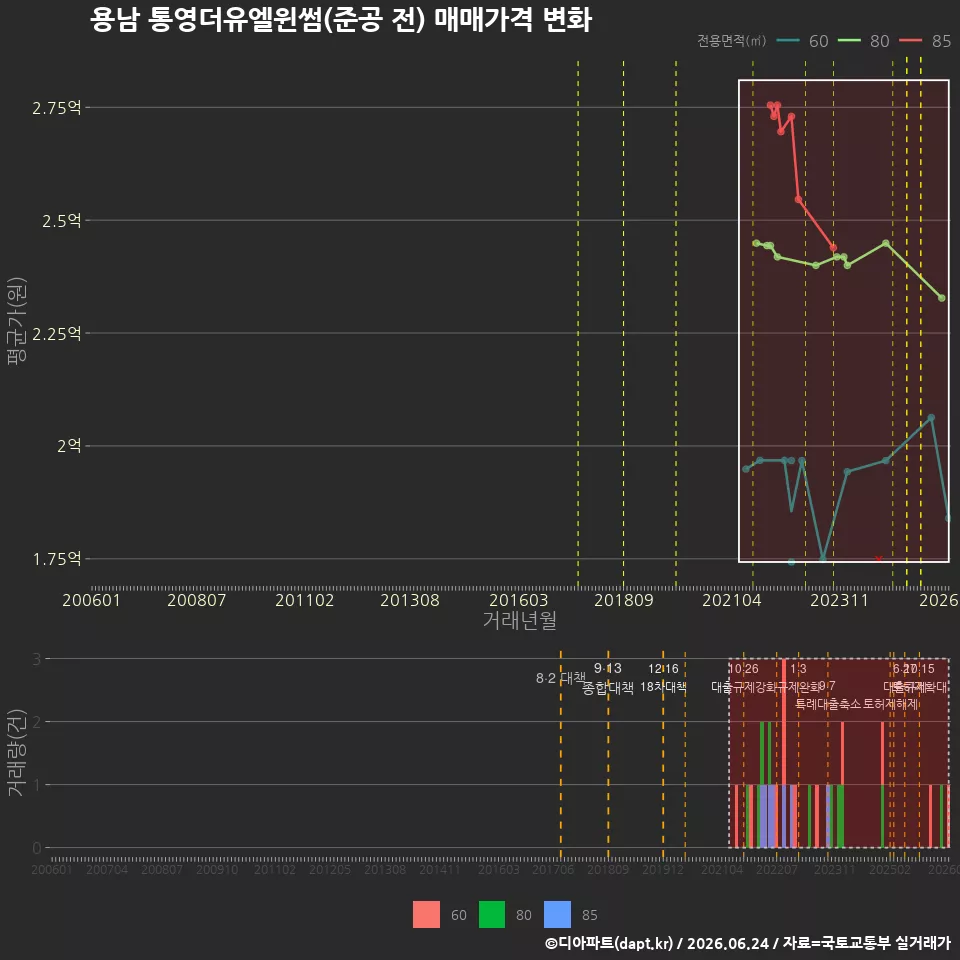The image size is (960, 960).
Task: Click the 3 tick on volume axis
Action: 37,659
